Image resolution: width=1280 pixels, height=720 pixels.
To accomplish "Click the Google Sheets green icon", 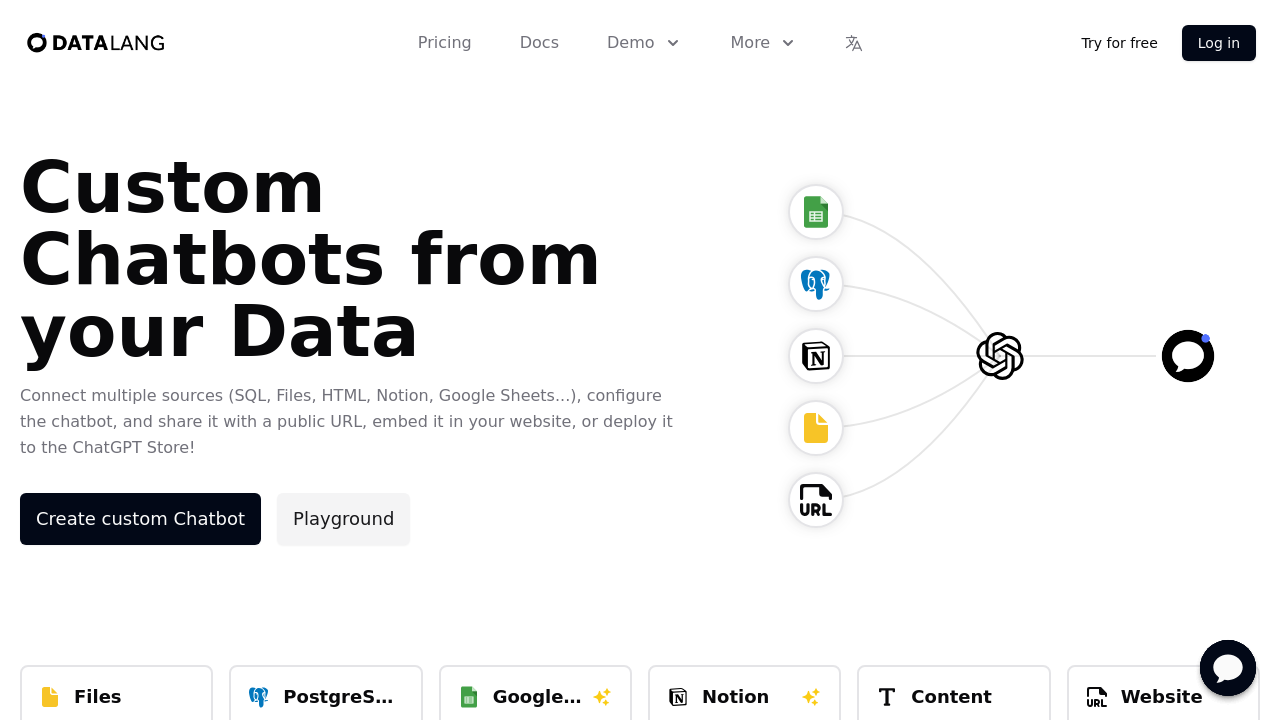I will coord(468,697).
